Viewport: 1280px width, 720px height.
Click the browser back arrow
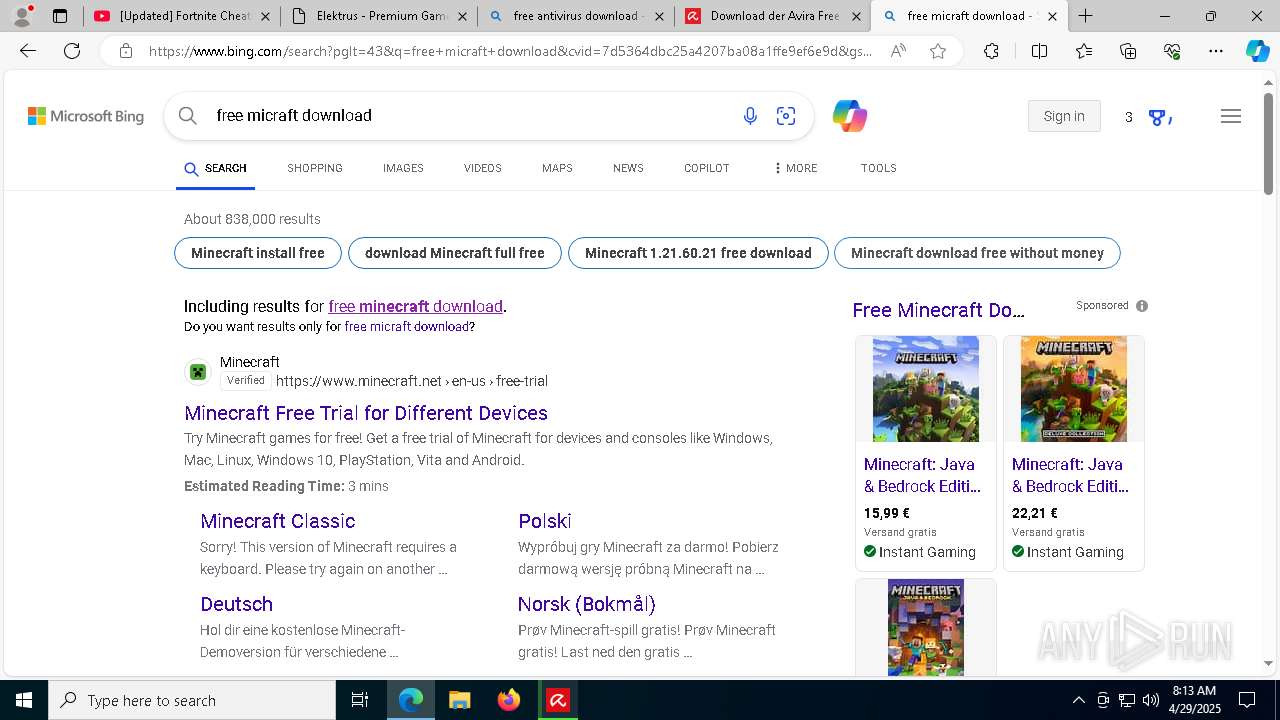coord(28,51)
